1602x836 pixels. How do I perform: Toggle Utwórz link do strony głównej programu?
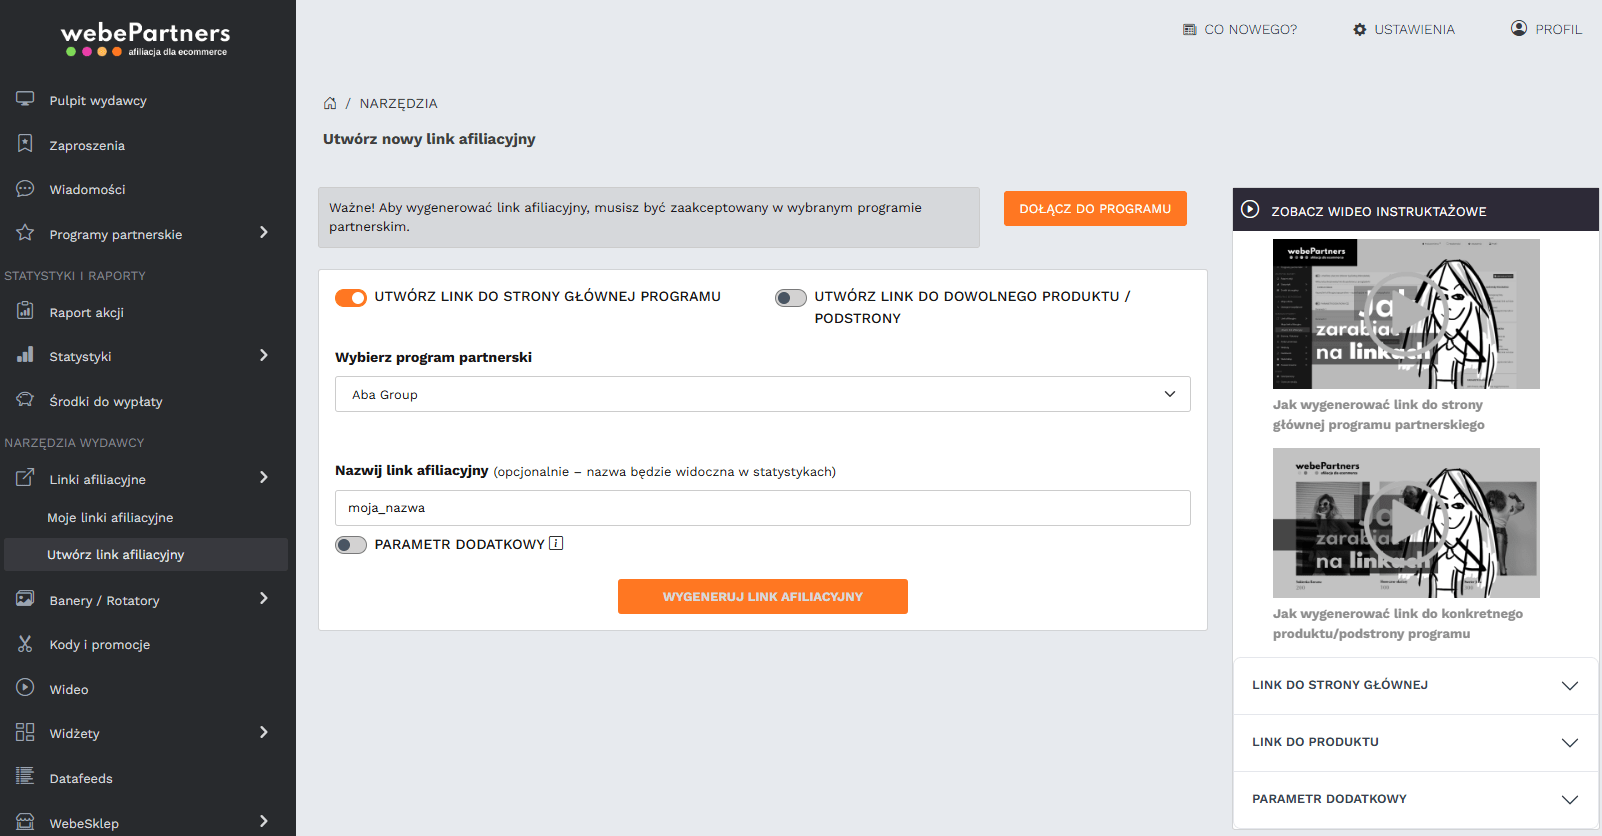[351, 298]
